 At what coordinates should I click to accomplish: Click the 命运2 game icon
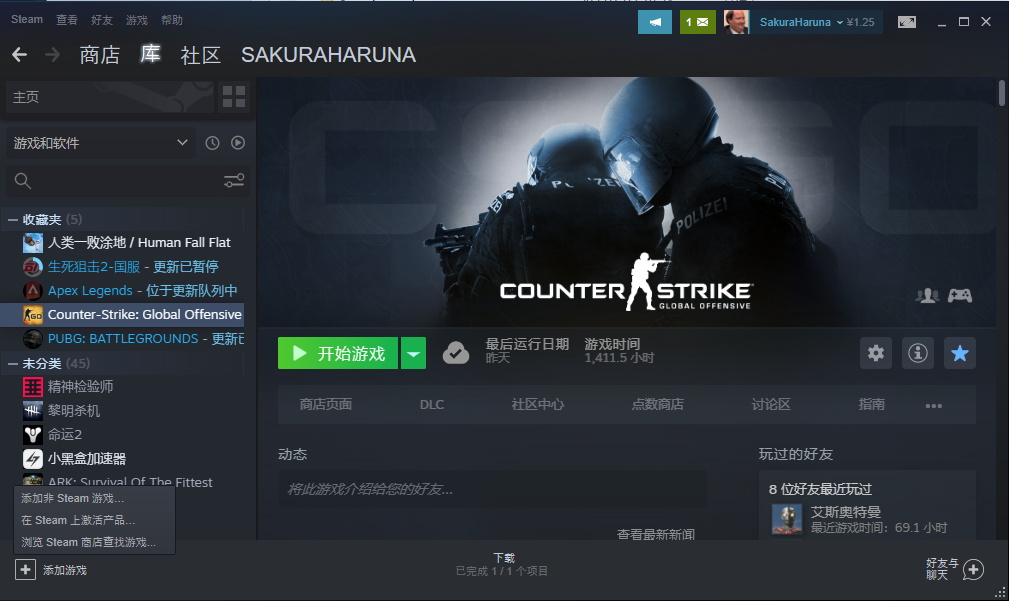[x=33, y=435]
